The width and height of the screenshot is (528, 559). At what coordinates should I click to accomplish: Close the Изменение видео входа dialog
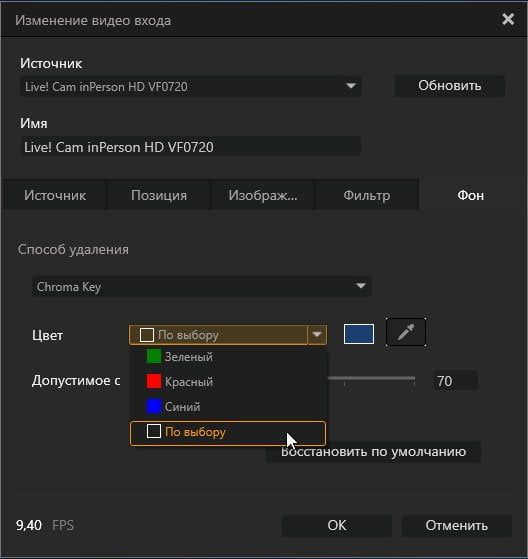click(x=508, y=19)
